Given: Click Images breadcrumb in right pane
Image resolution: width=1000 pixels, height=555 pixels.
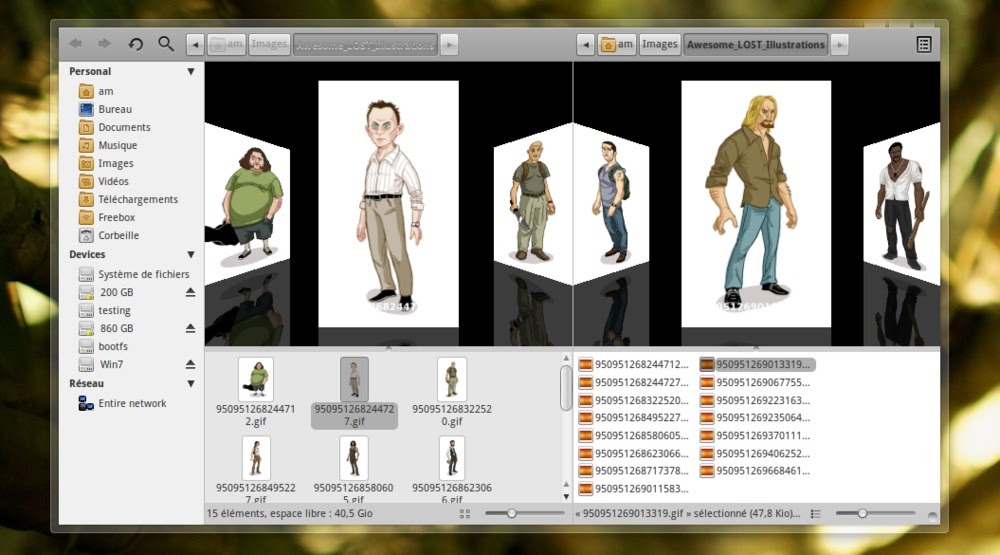Looking at the screenshot, I should (x=660, y=44).
